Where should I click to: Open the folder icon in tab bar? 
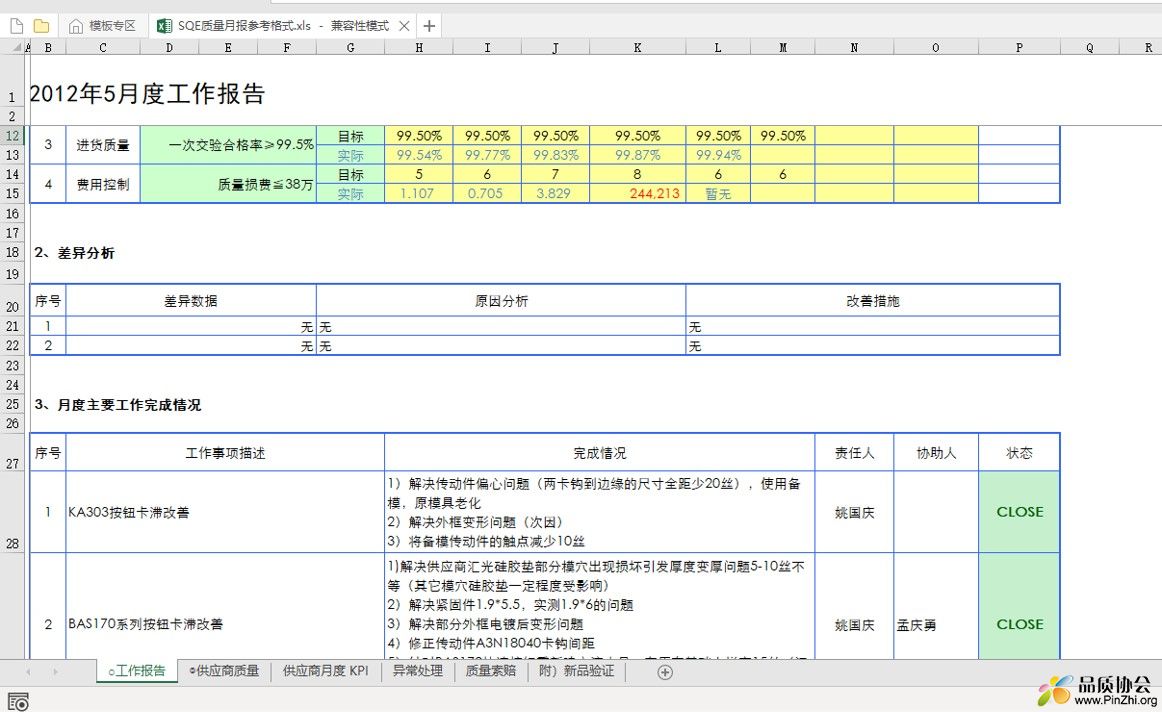tap(42, 26)
